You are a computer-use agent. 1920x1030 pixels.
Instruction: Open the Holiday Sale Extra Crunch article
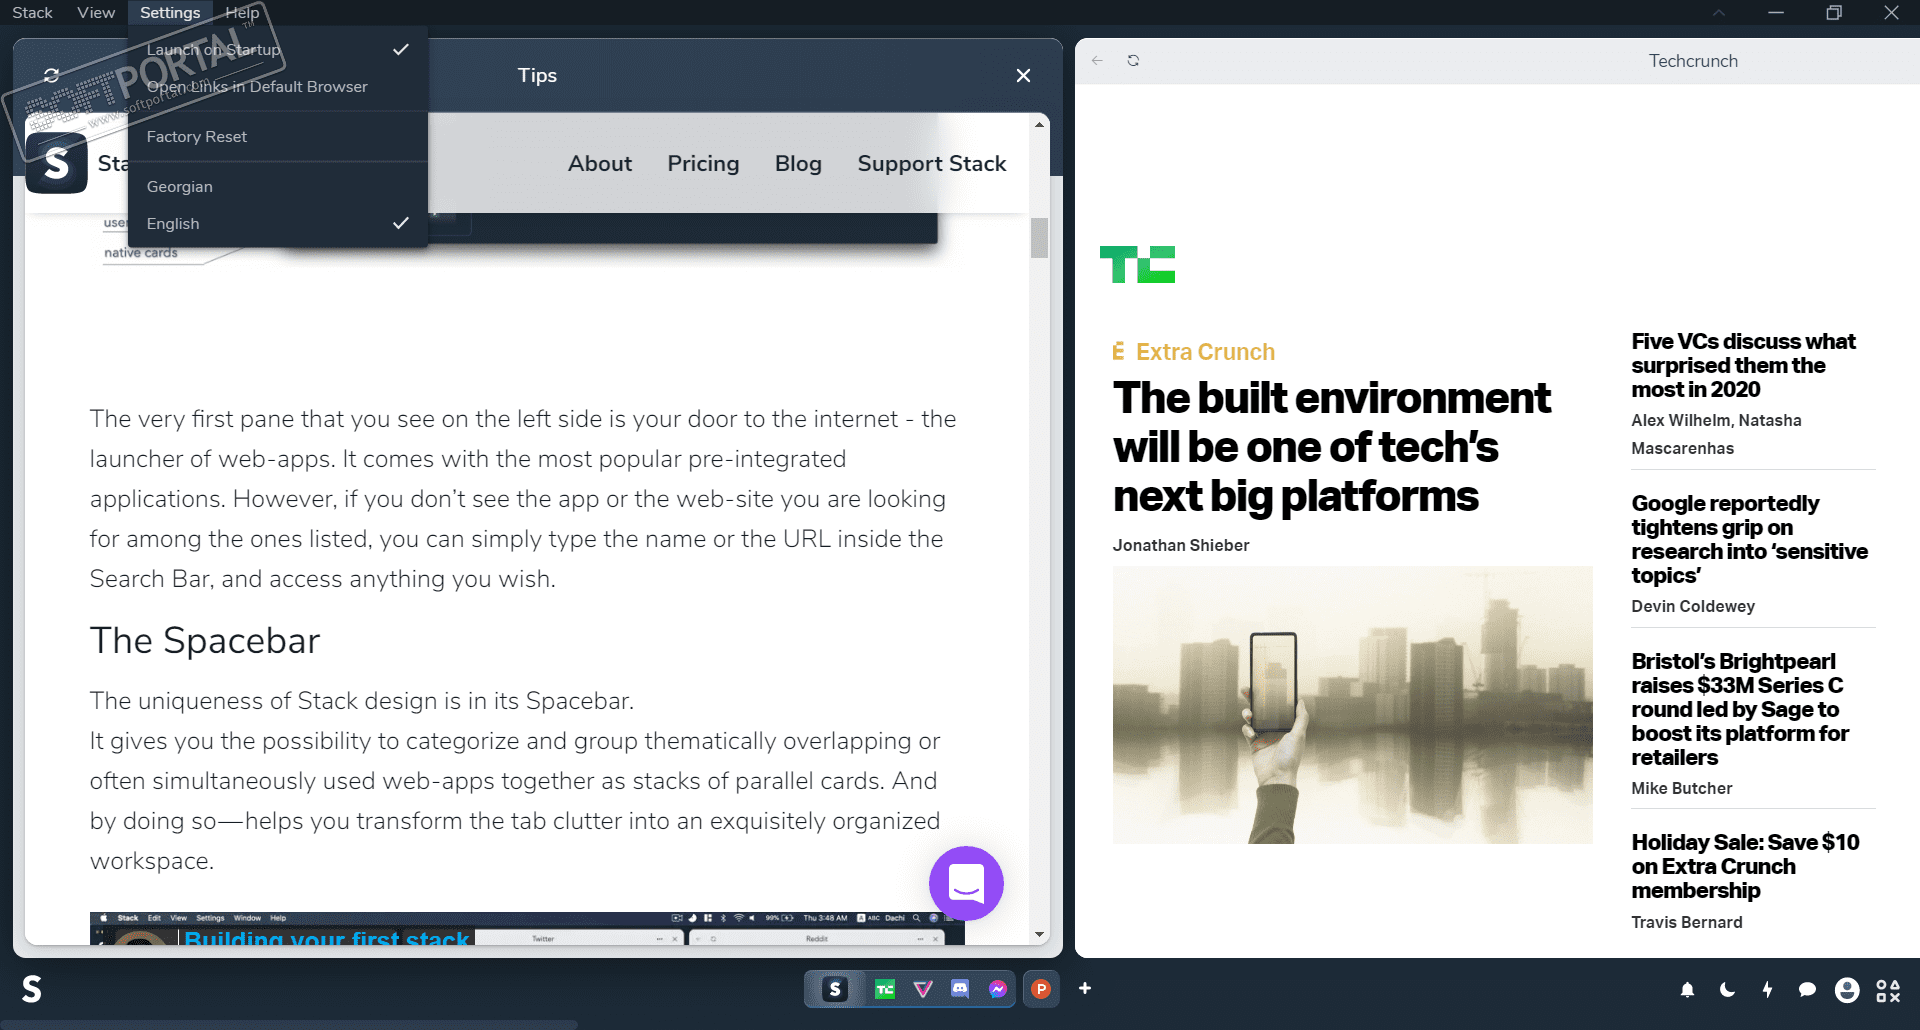[1745, 866]
